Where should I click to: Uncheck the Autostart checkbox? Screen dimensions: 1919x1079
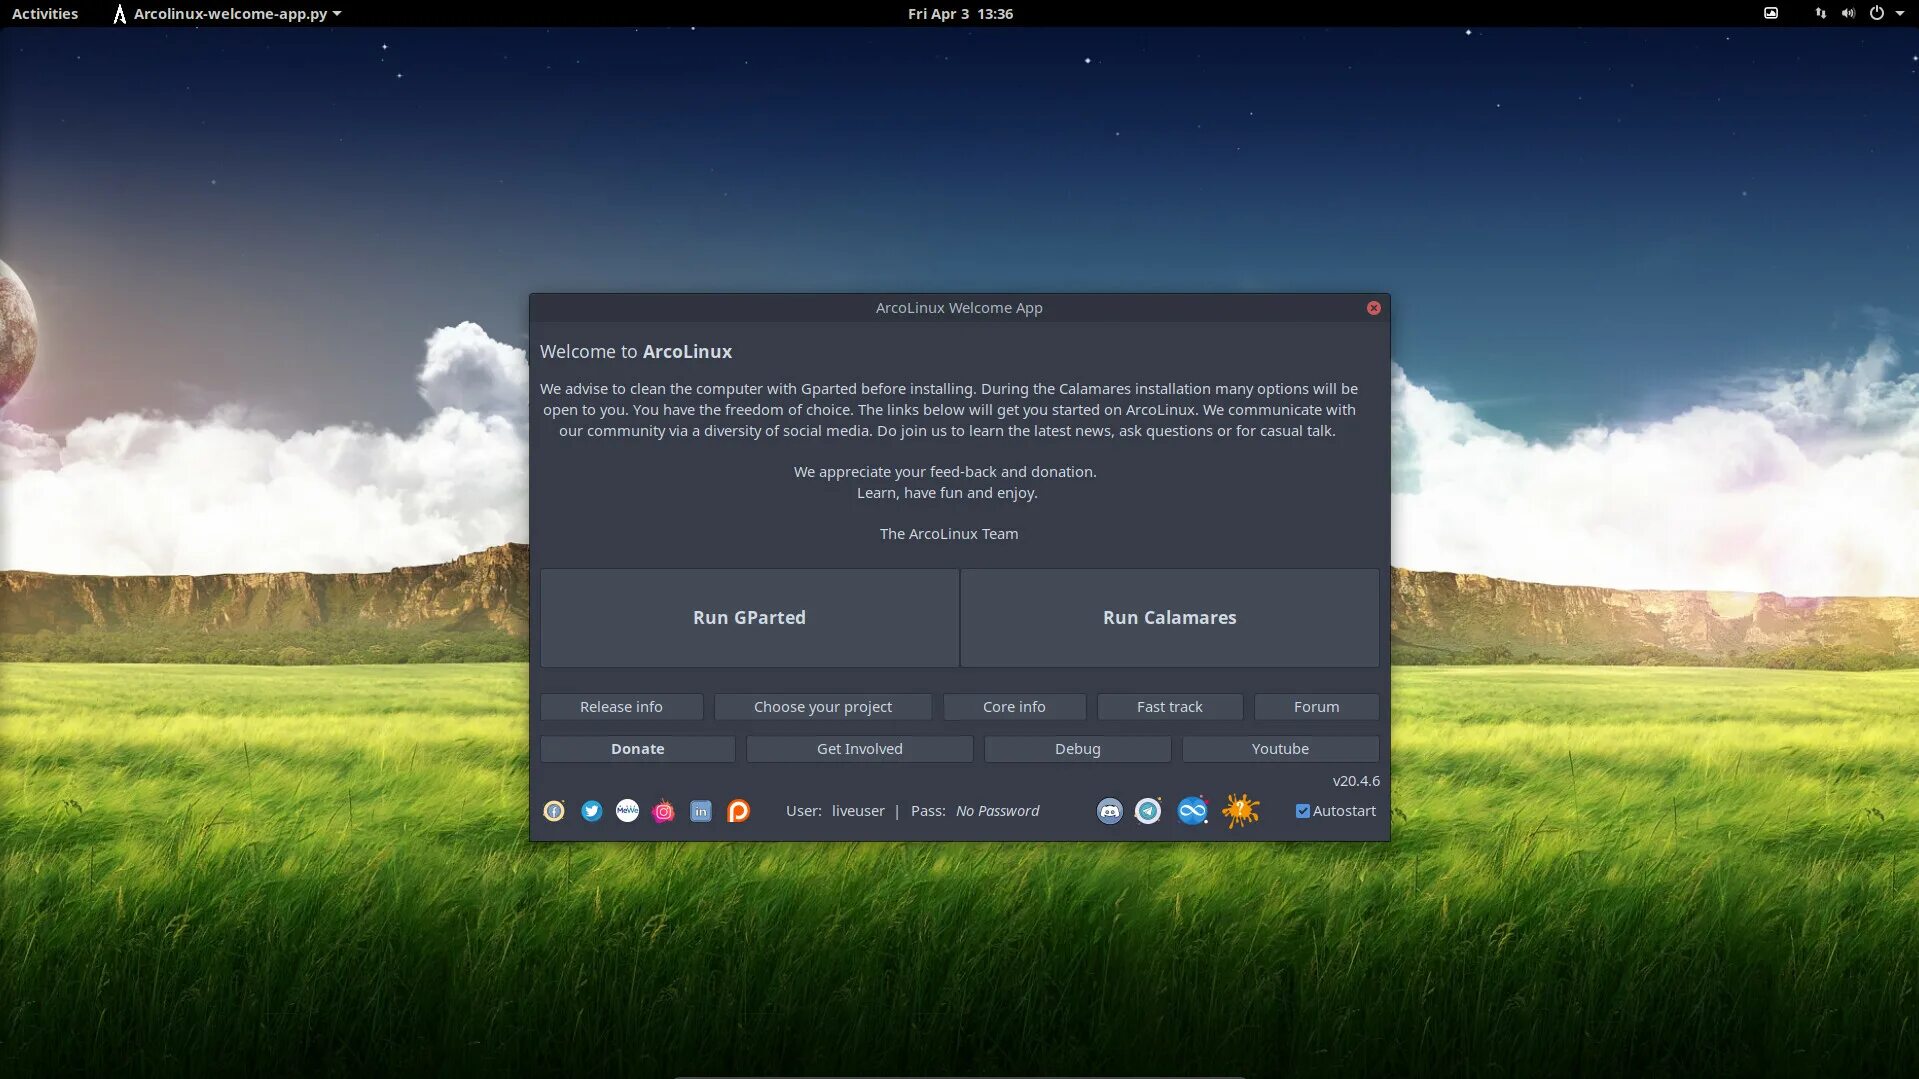click(1302, 811)
